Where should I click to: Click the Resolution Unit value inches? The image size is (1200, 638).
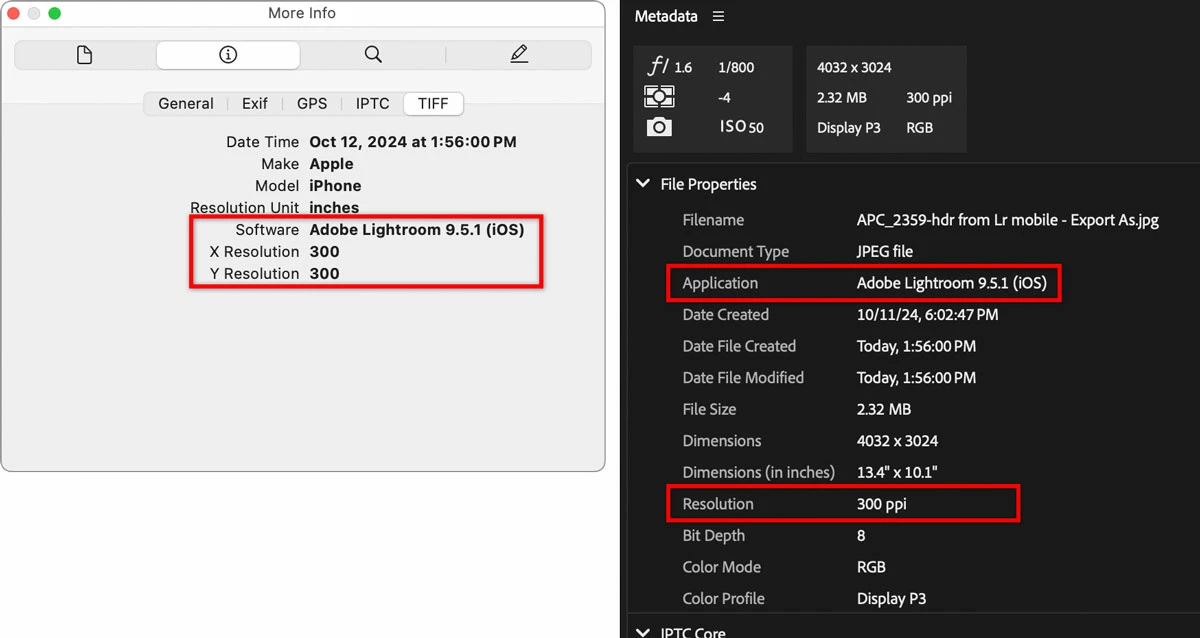[334, 208]
